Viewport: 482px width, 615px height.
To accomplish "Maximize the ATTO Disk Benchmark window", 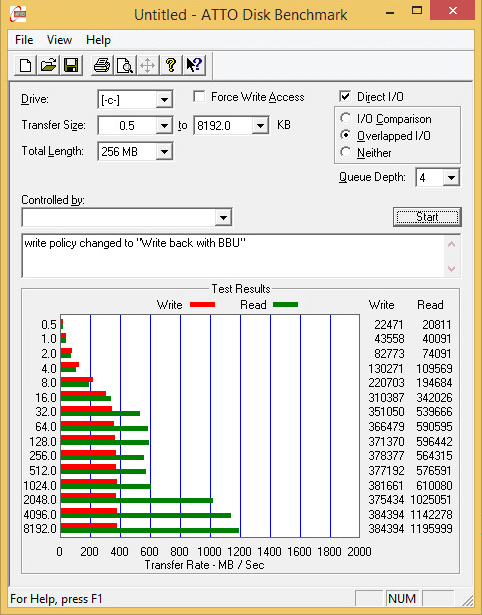I will pos(417,11).
